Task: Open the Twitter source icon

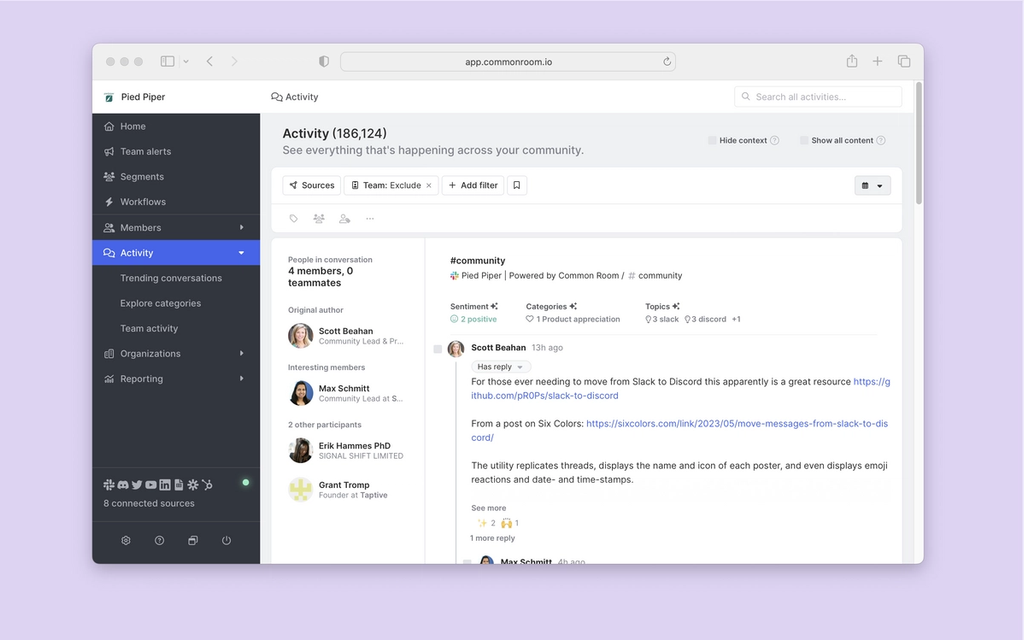Action: pos(136,484)
